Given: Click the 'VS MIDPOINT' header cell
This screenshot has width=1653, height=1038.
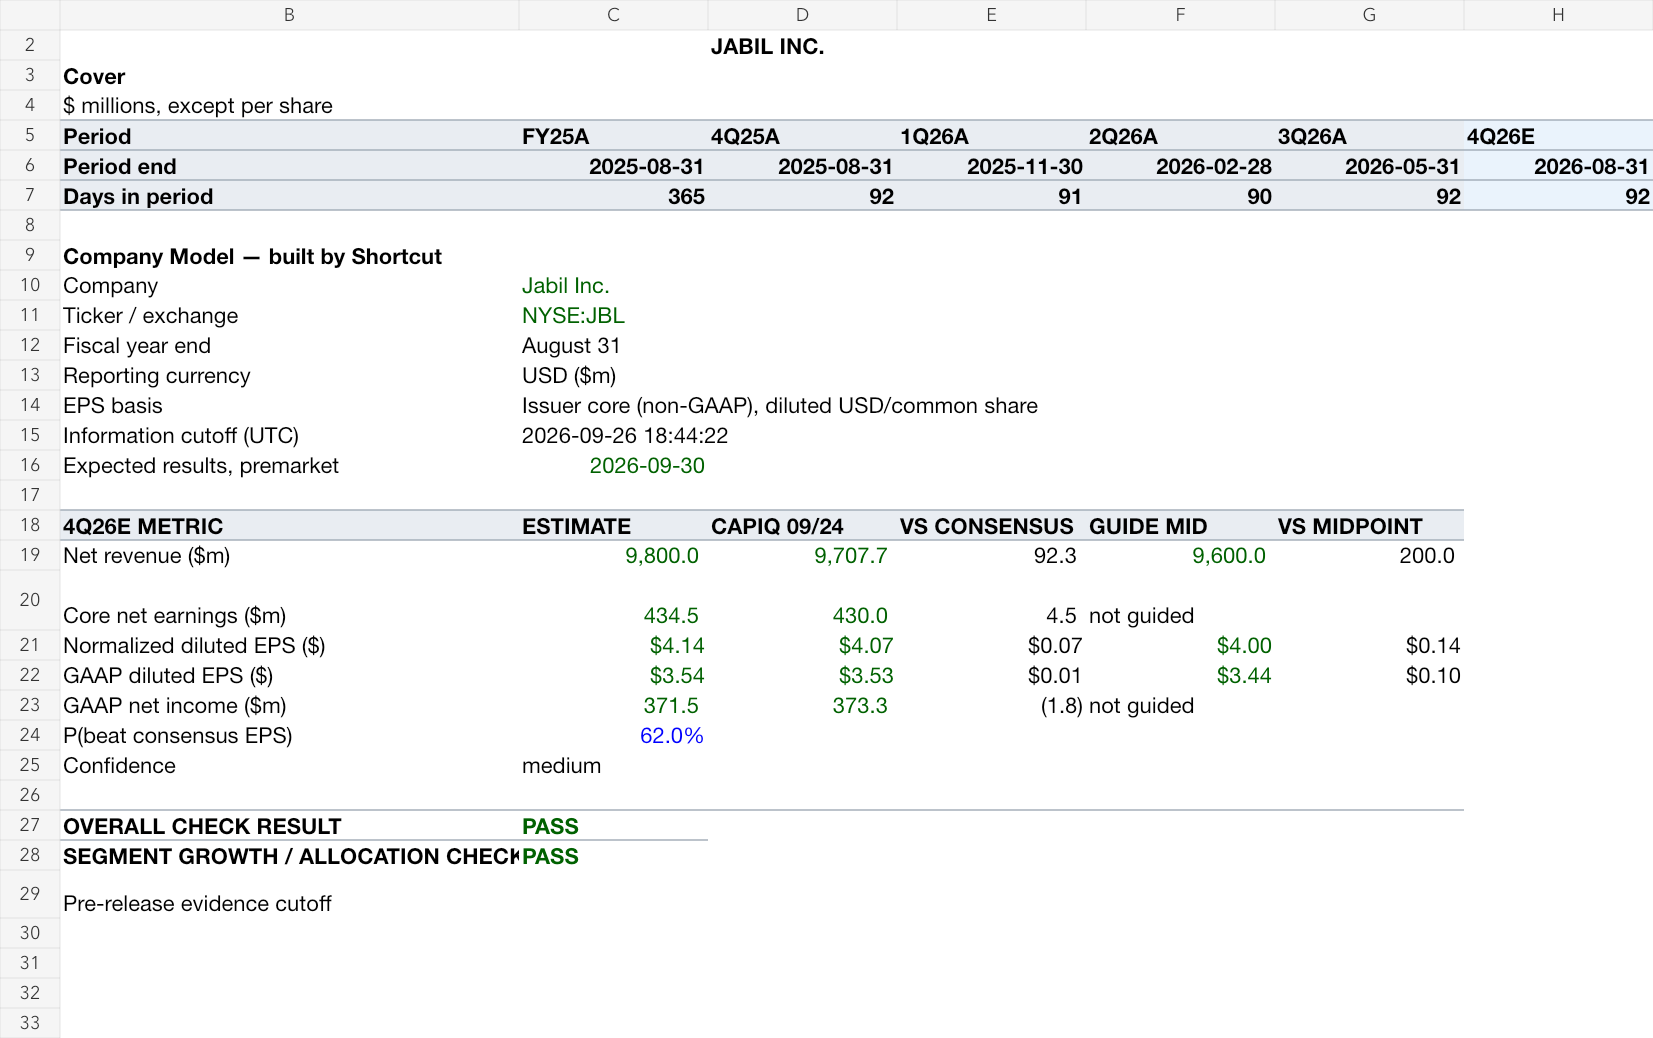Looking at the screenshot, I should point(1369,526).
